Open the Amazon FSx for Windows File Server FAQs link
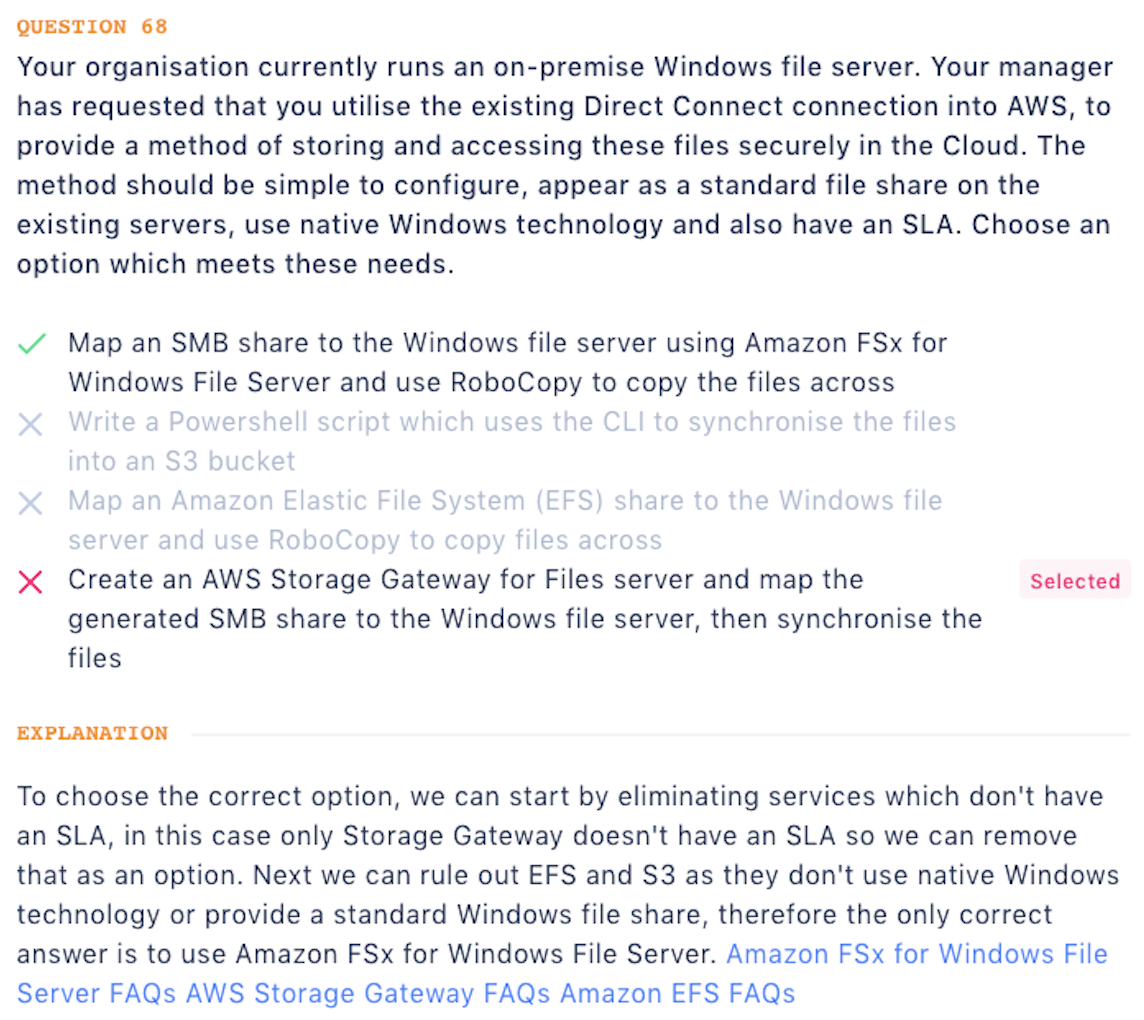The height and width of the screenshot is (1020, 1144). [916, 954]
